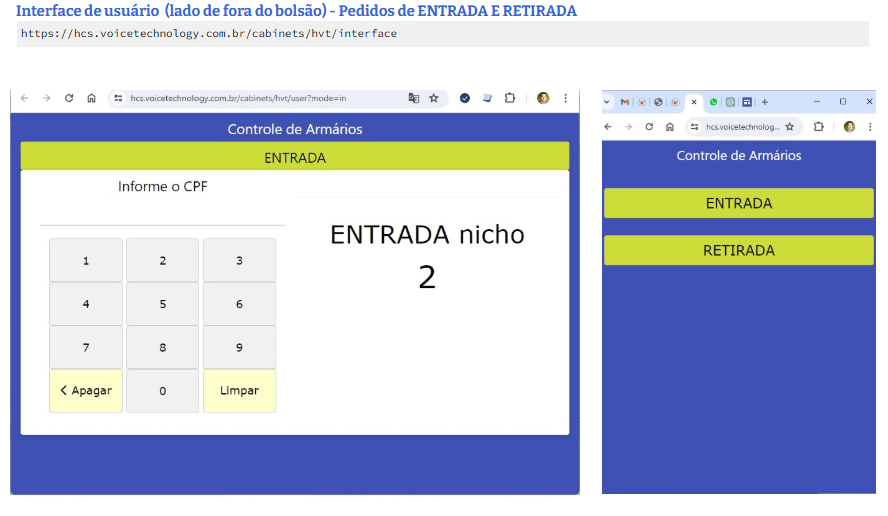
Task: Open the Gmail tab in right browser
Action: 624,102
